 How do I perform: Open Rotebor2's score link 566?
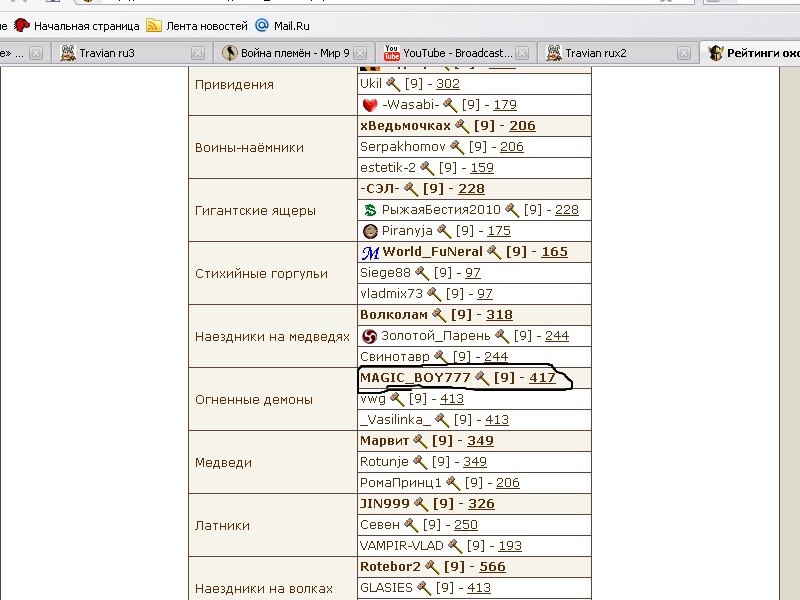coord(492,567)
